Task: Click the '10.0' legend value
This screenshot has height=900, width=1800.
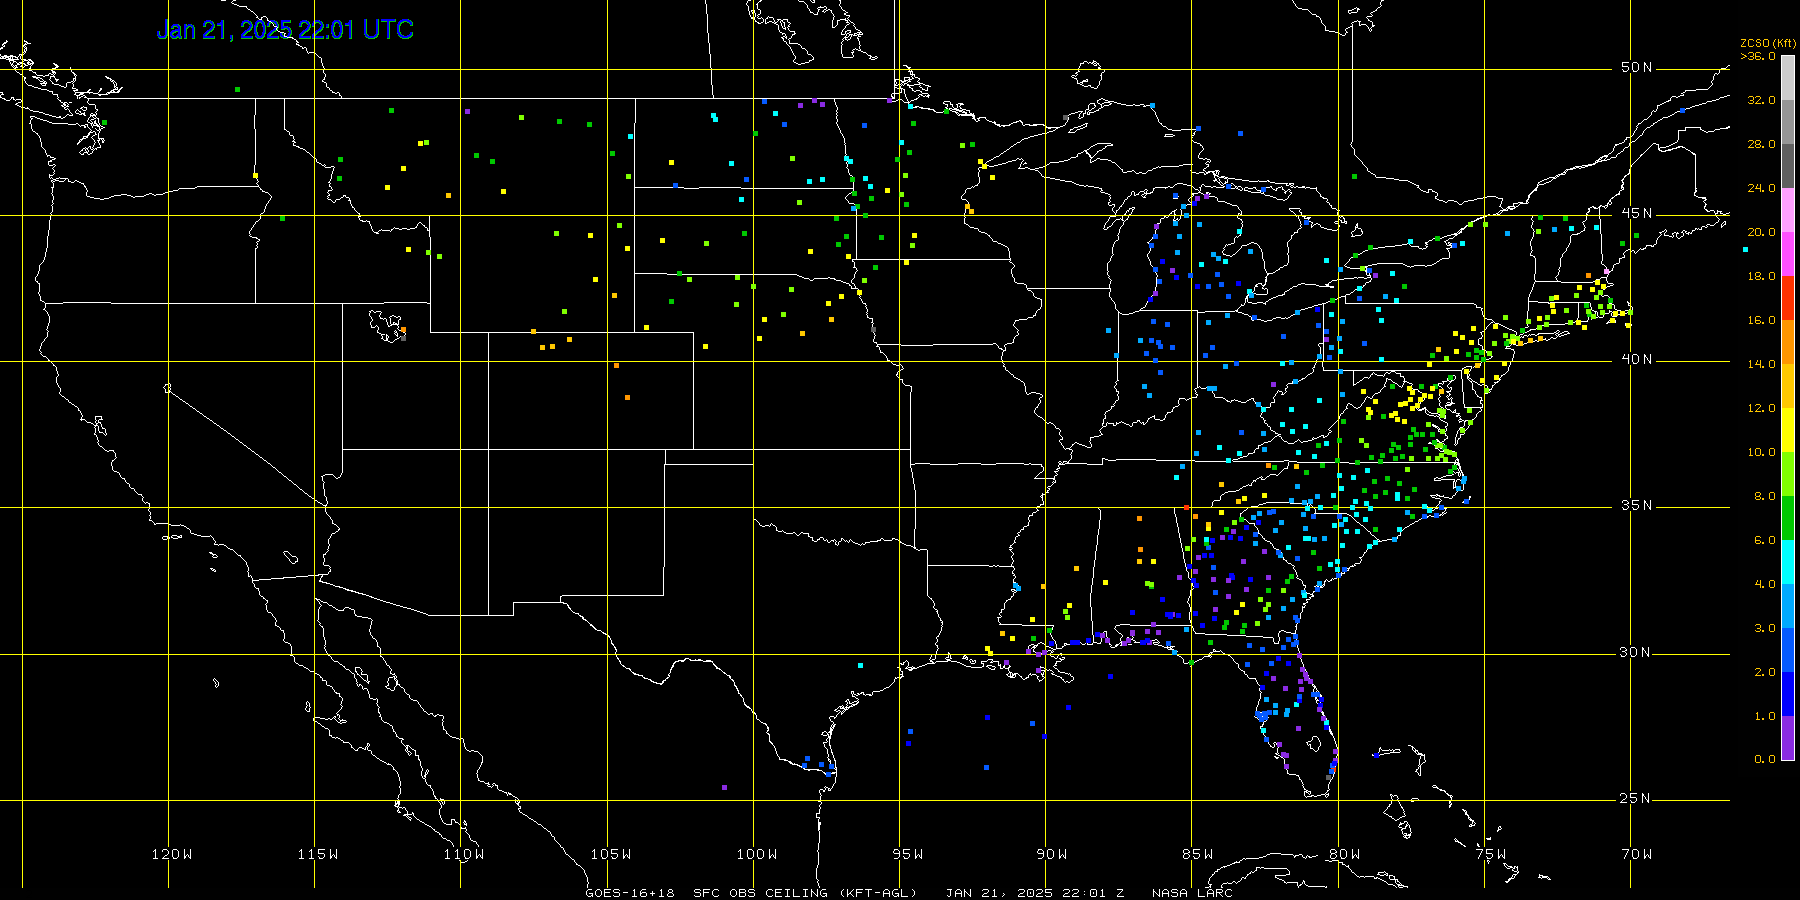Action: click(x=1761, y=452)
